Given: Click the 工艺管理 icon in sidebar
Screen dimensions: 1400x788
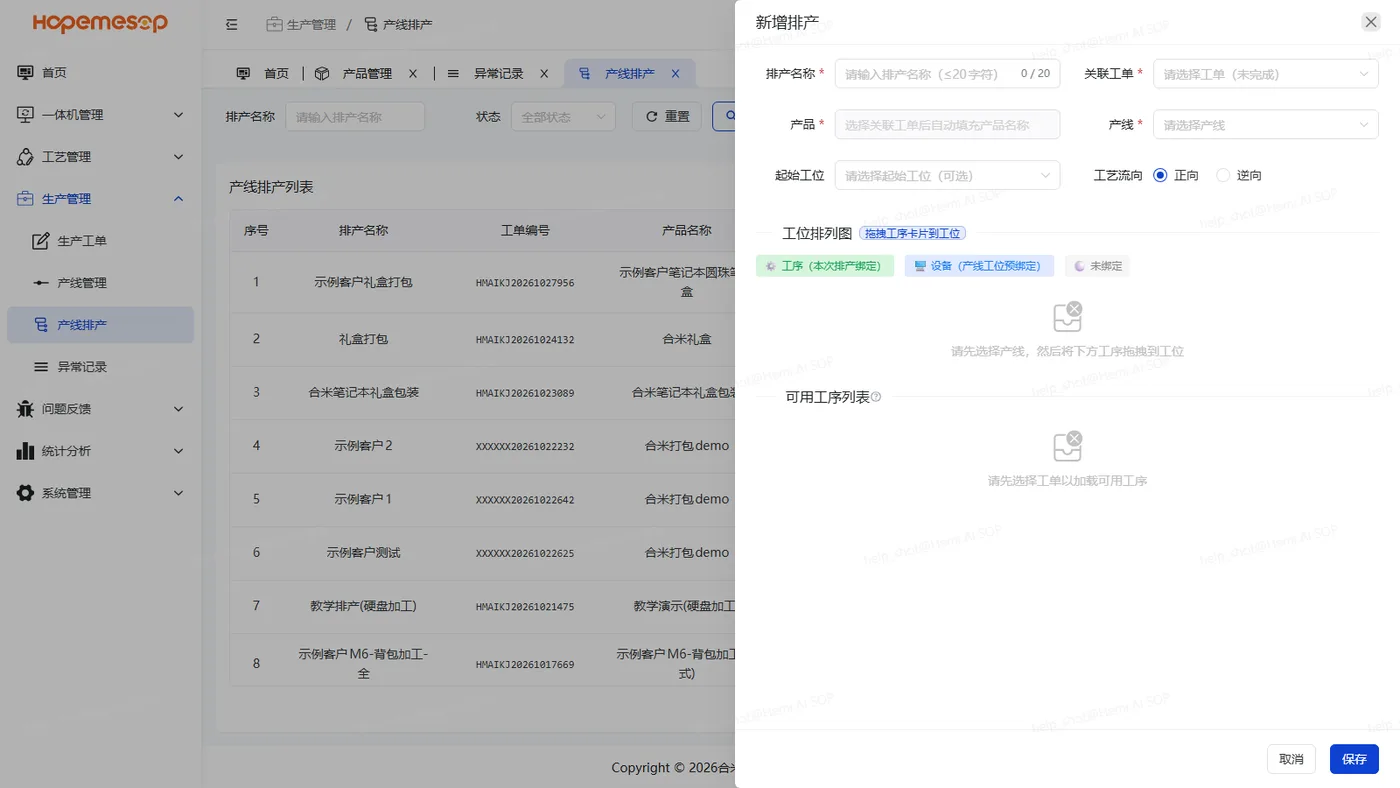Looking at the screenshot, I should [x=26, y=157].
